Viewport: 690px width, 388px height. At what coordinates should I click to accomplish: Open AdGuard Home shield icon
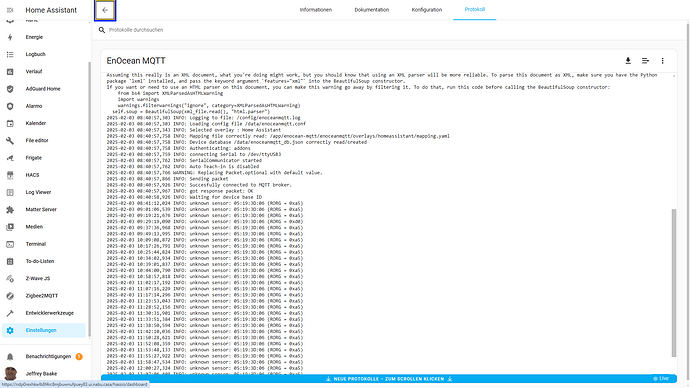tap(10, 89)
